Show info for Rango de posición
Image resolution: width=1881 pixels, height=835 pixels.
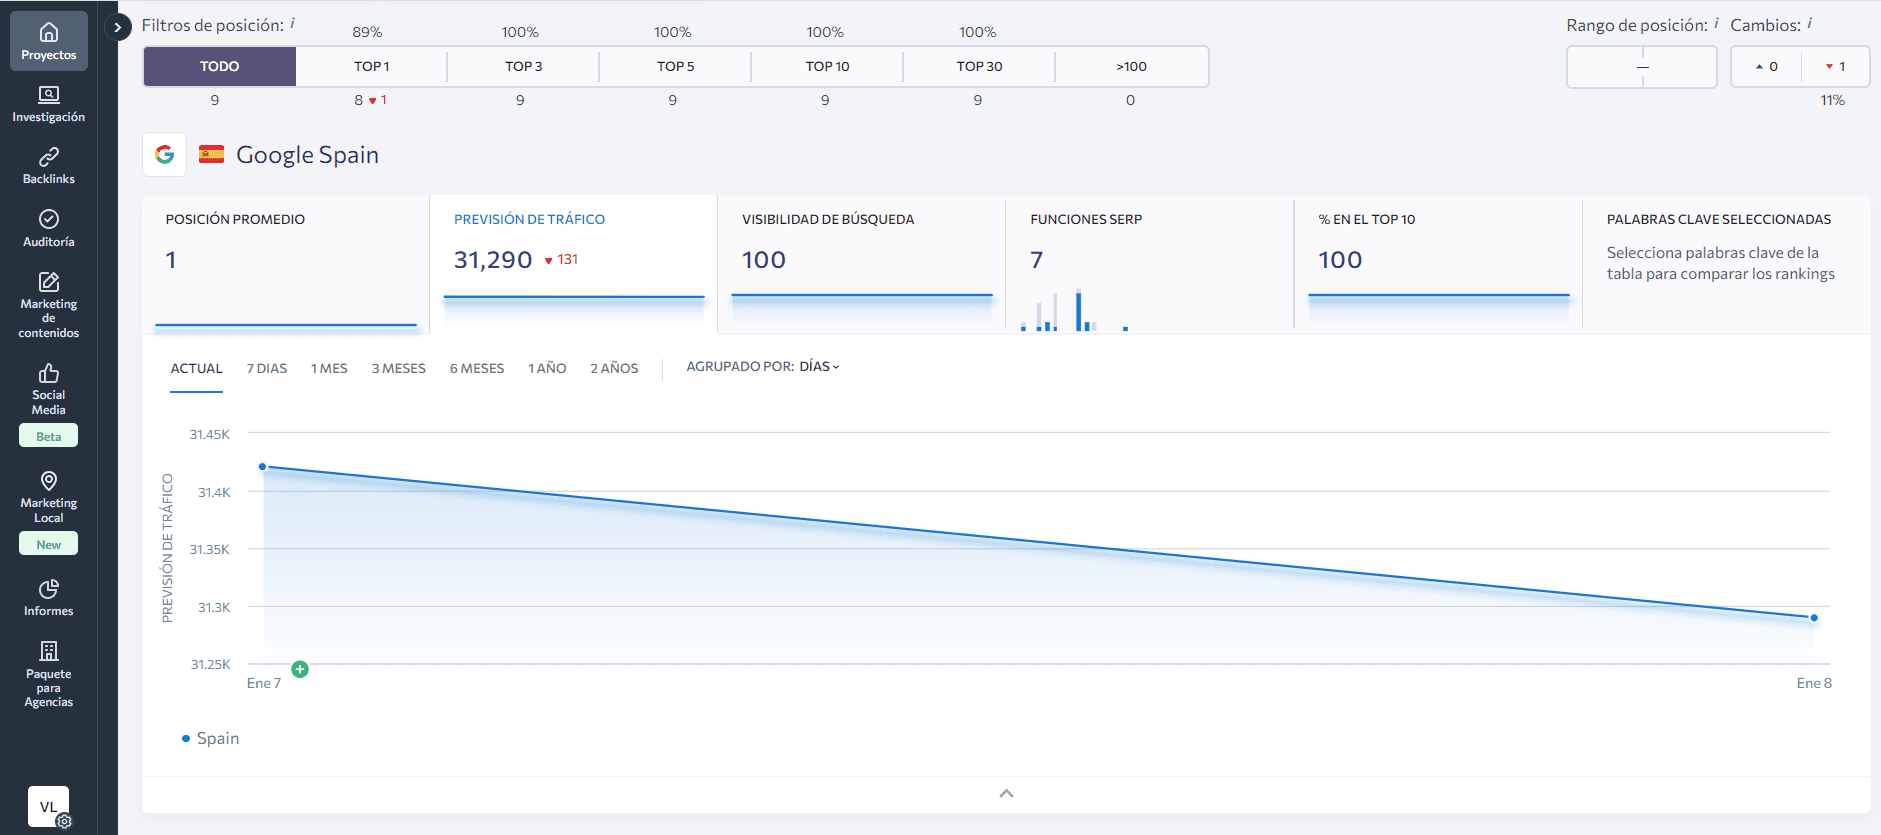pos(1716,23)
